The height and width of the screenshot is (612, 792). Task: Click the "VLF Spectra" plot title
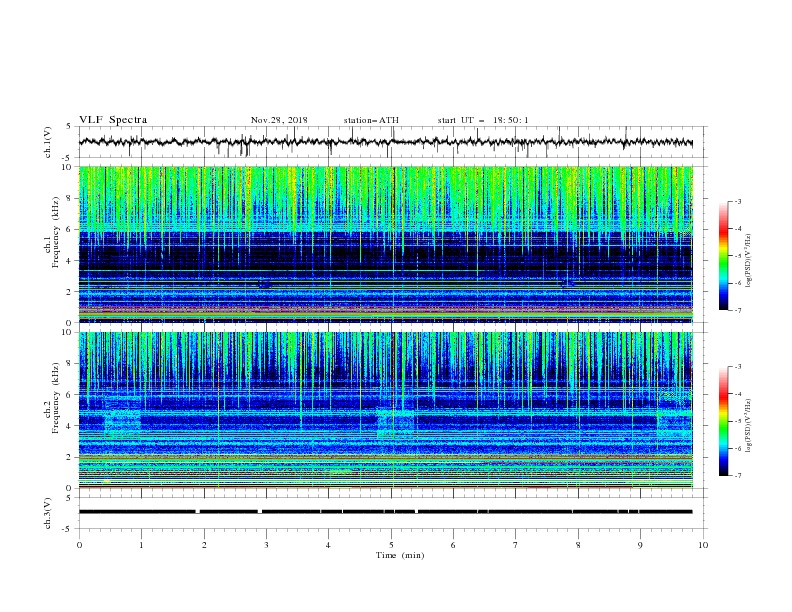113,120
